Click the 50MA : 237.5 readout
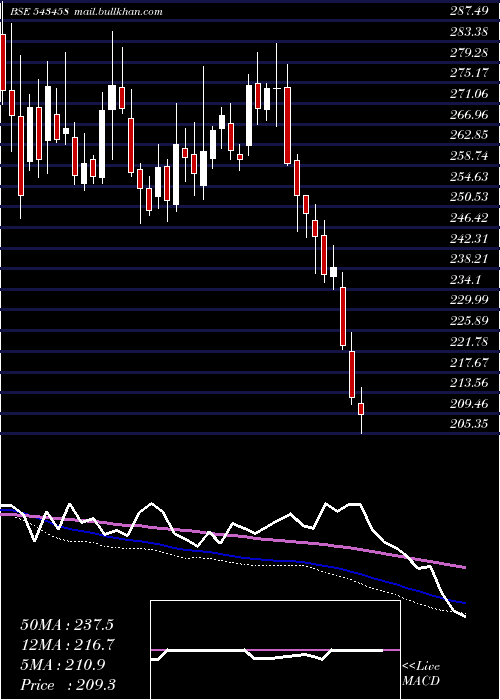500x700 pixels. pyautogui.click(x=67, y=625)
